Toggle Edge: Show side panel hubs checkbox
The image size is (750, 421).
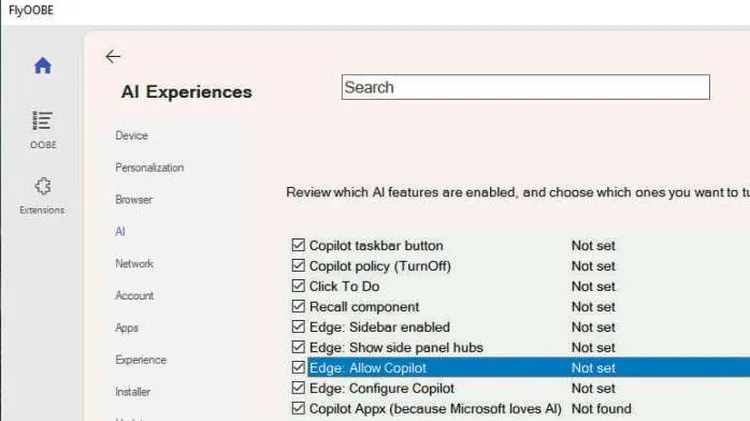tap(298, 347)
